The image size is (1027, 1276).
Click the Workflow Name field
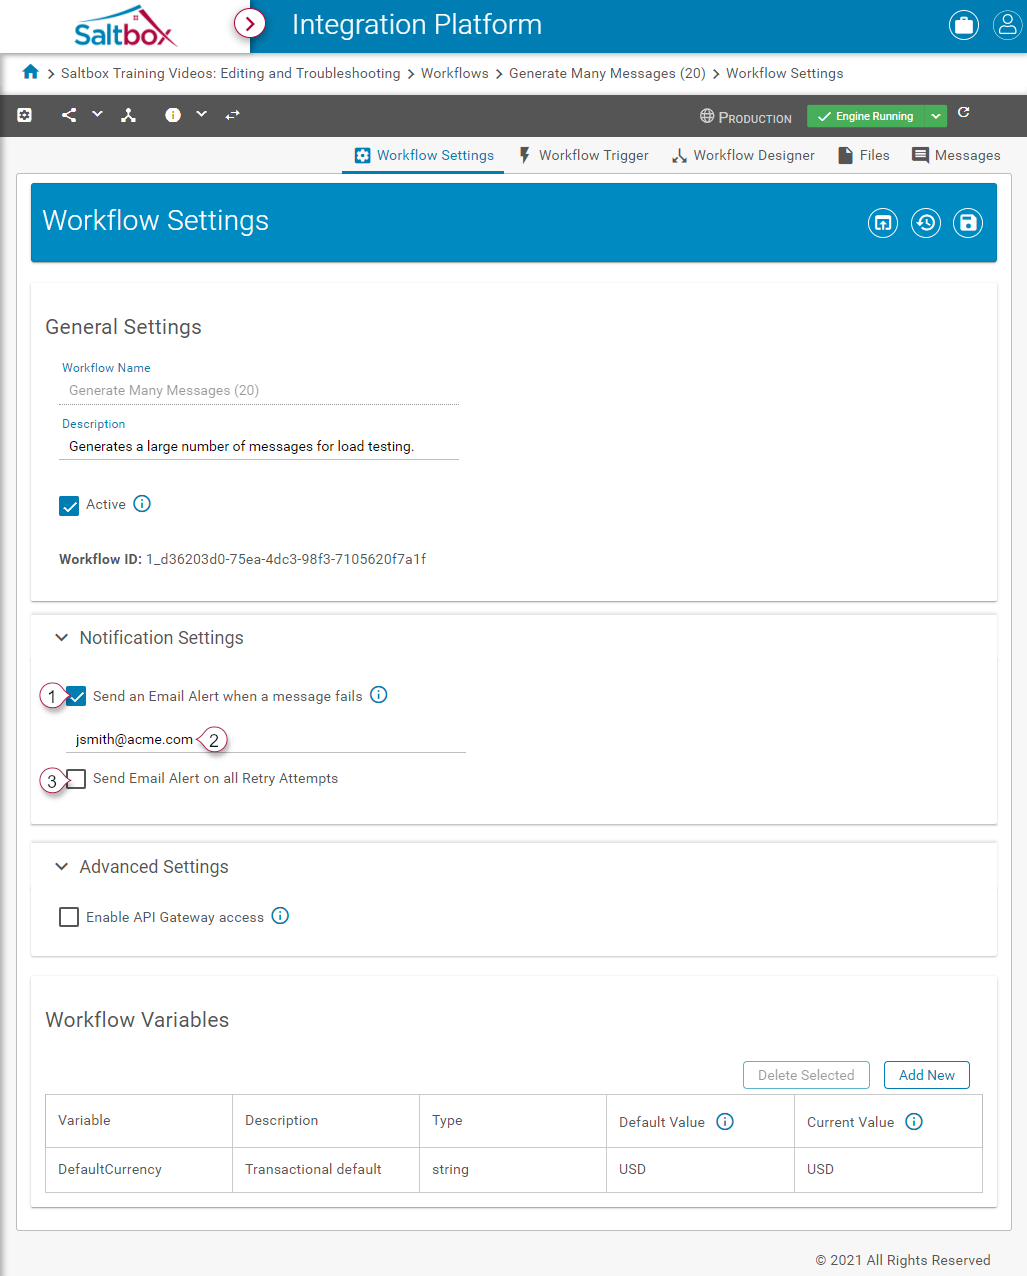click(x=259, y=391)
